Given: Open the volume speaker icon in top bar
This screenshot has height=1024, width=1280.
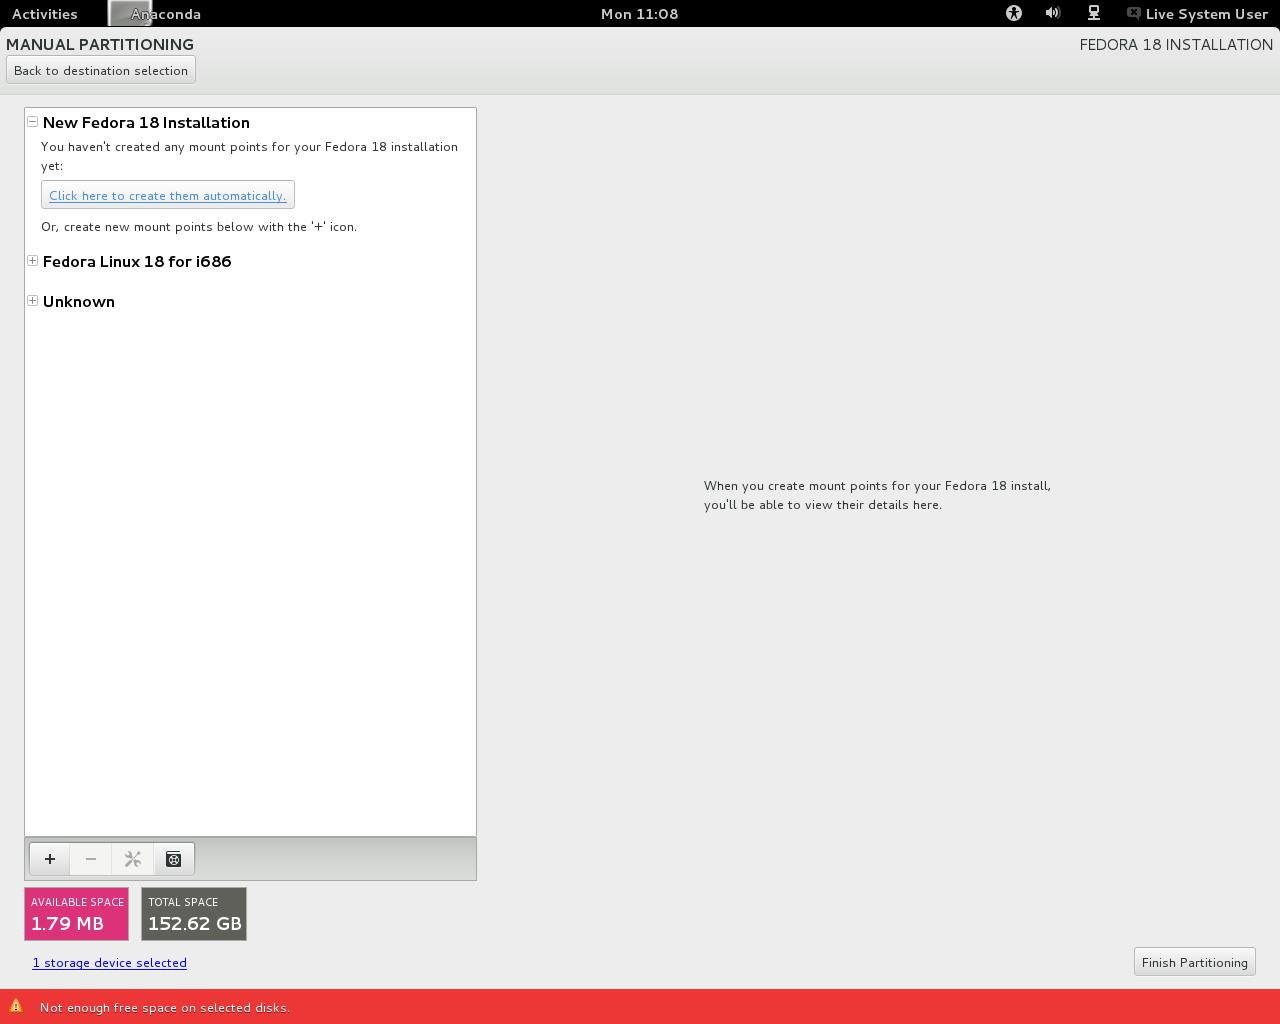Looking at the screenshot, I should coord(1053,13).
